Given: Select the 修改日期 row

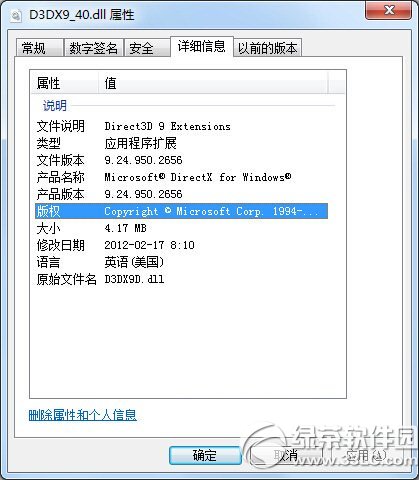Looking at the screenshot, I should coord(181,245).
